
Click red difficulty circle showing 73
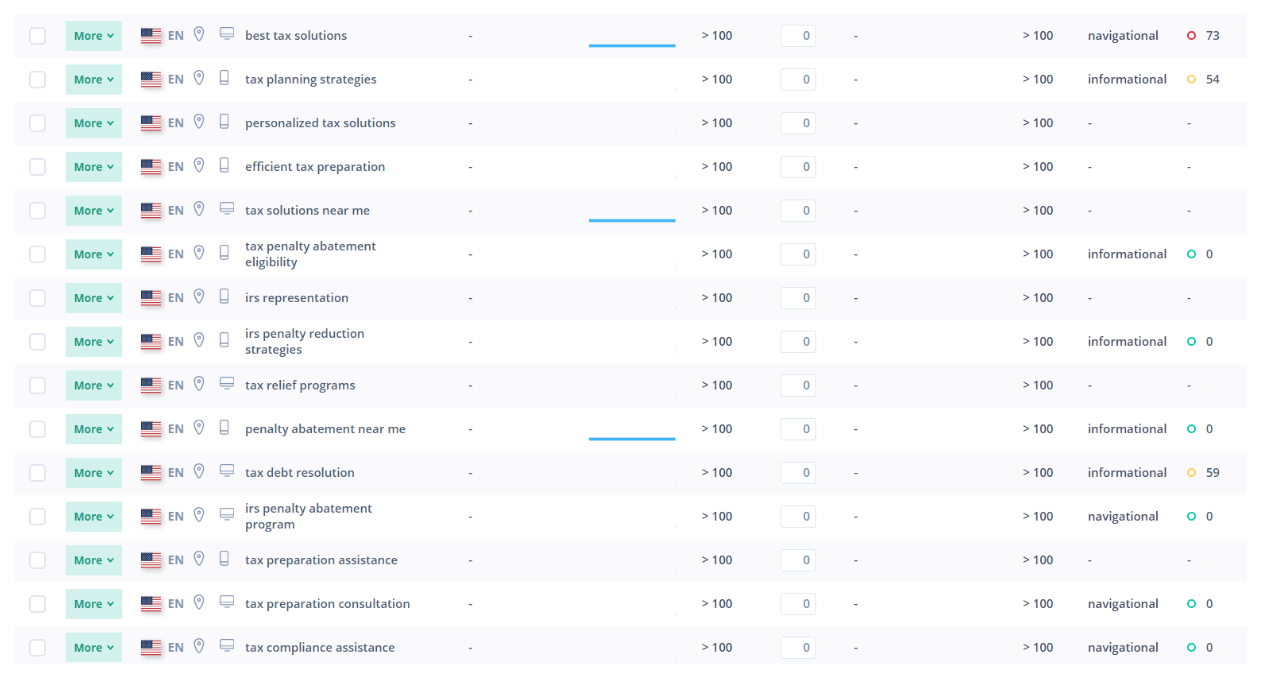click(1191, 36)
